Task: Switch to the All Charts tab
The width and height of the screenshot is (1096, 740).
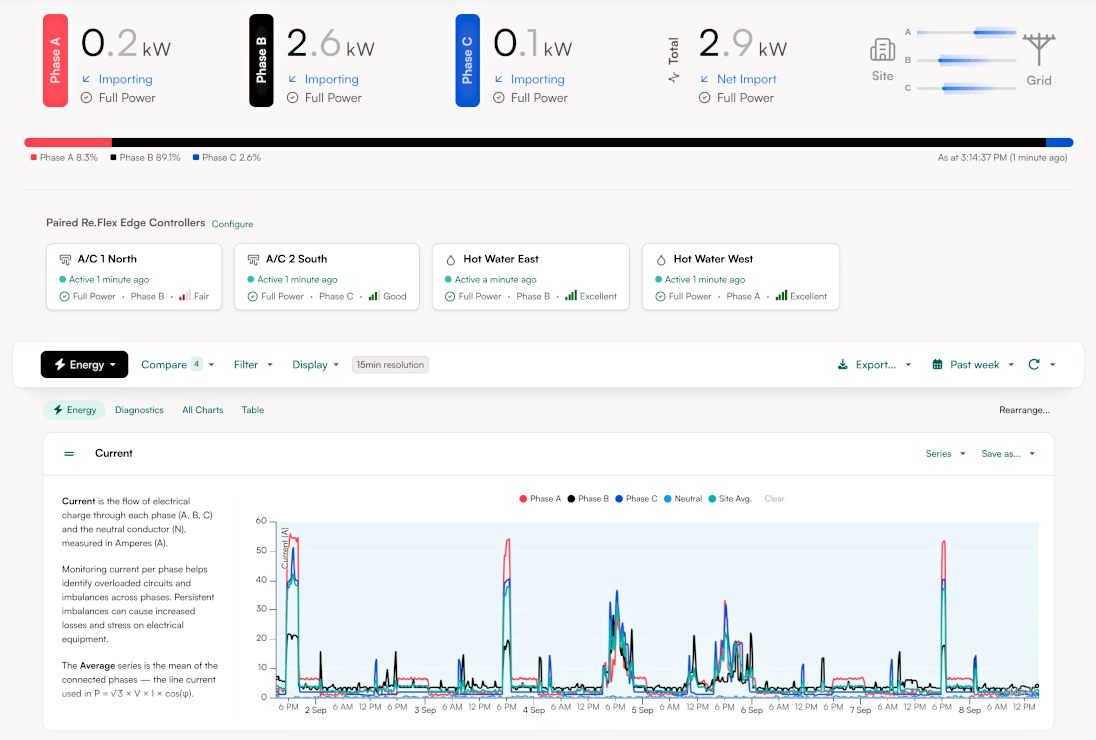Action: (203, 410)
